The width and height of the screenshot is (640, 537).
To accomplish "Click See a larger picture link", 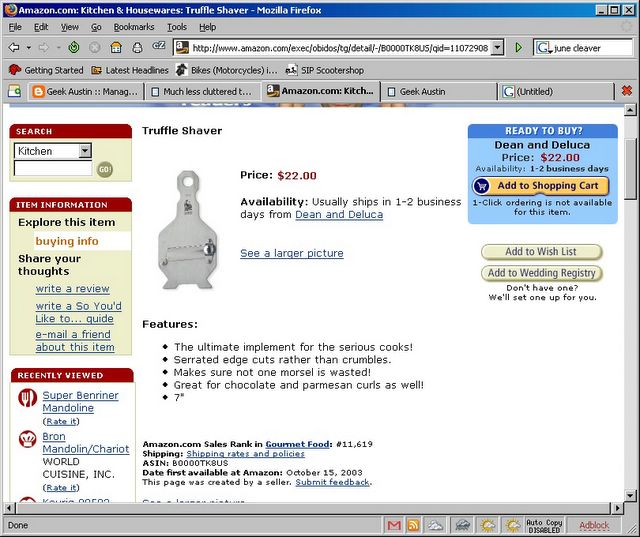I will [291, 253].
